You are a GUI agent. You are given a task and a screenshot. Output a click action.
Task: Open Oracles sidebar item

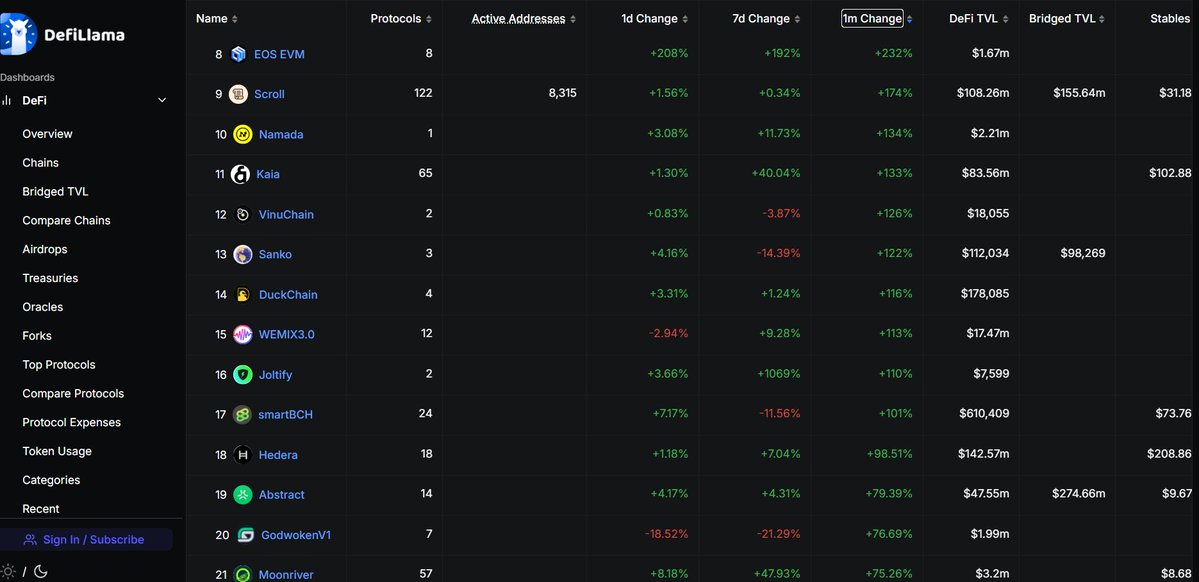(x=43, y=307)
